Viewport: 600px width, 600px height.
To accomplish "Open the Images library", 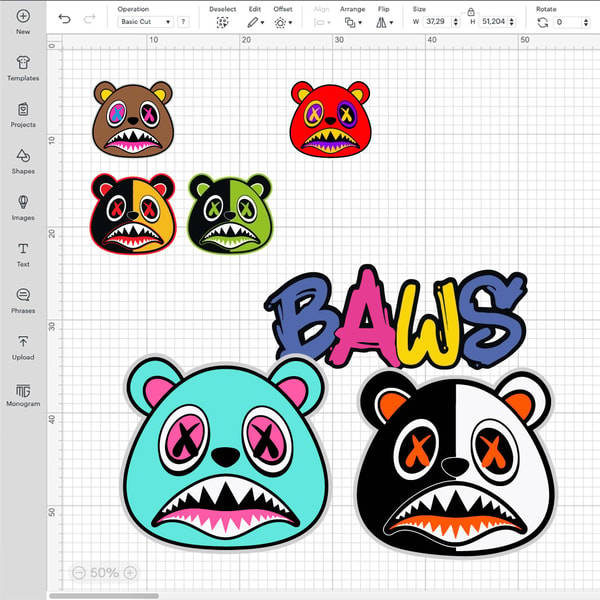I will coord(23,208).
